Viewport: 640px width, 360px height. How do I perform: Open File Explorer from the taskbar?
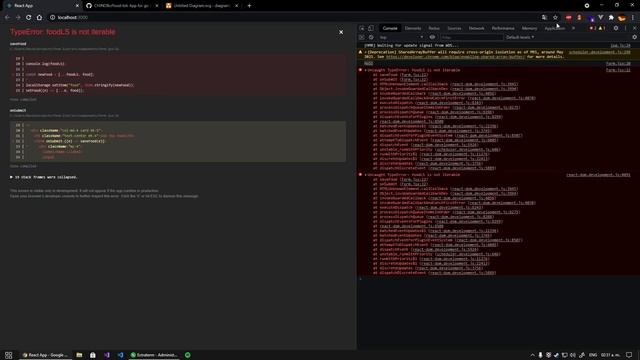(79, 355)
